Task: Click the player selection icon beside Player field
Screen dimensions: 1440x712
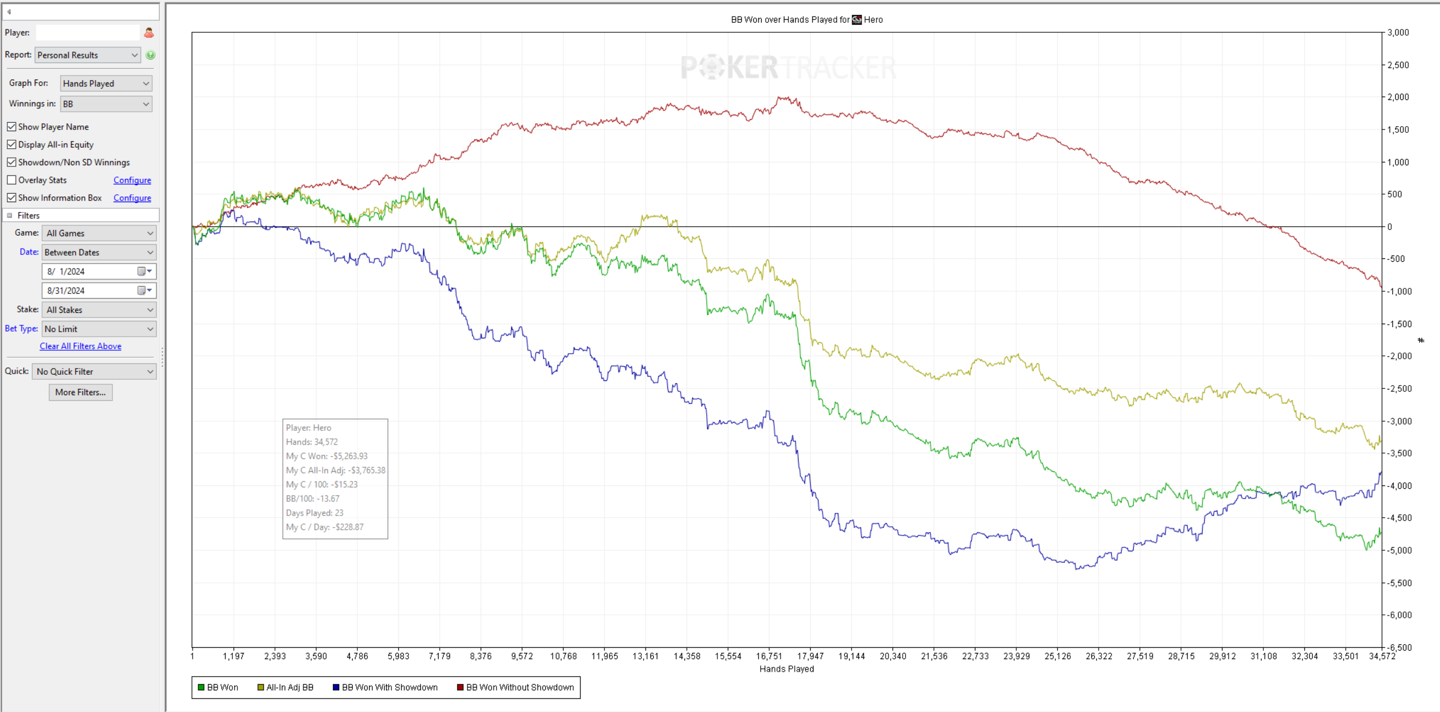Action: (149, 33)
